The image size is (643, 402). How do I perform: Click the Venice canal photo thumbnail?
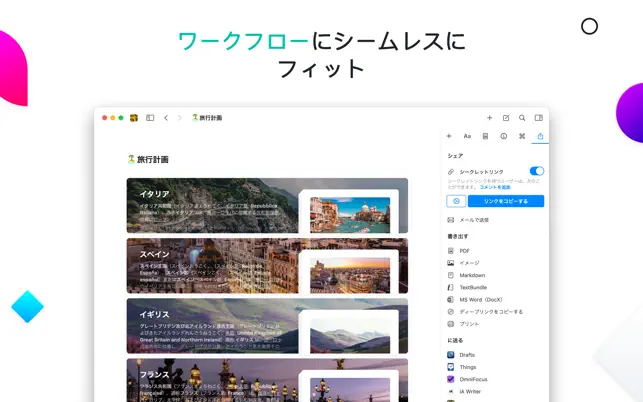[x=350, y=215]
